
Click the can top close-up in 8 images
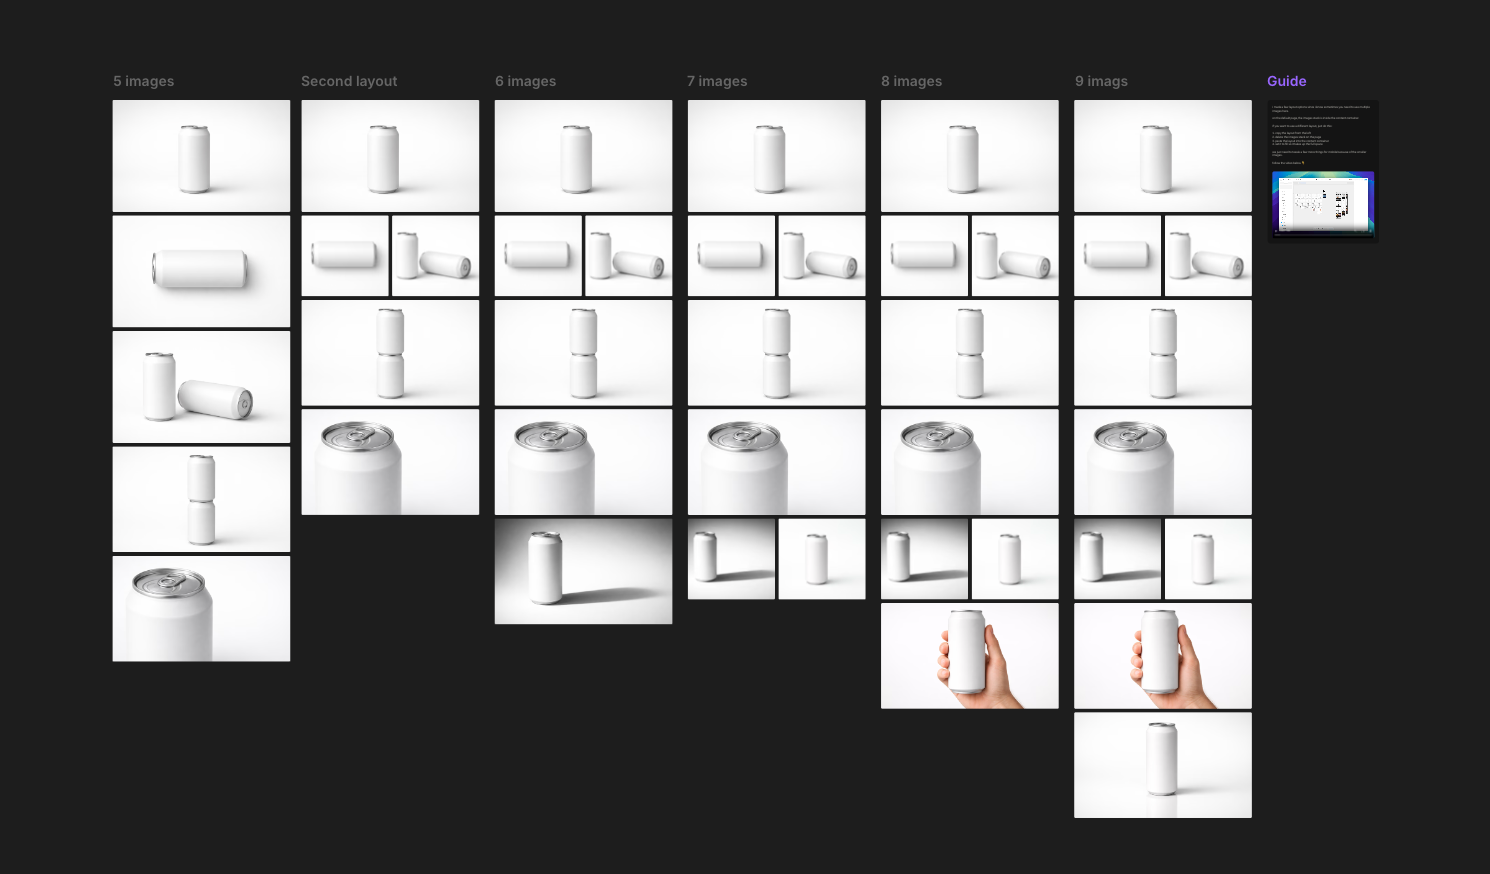click(969, 462)
